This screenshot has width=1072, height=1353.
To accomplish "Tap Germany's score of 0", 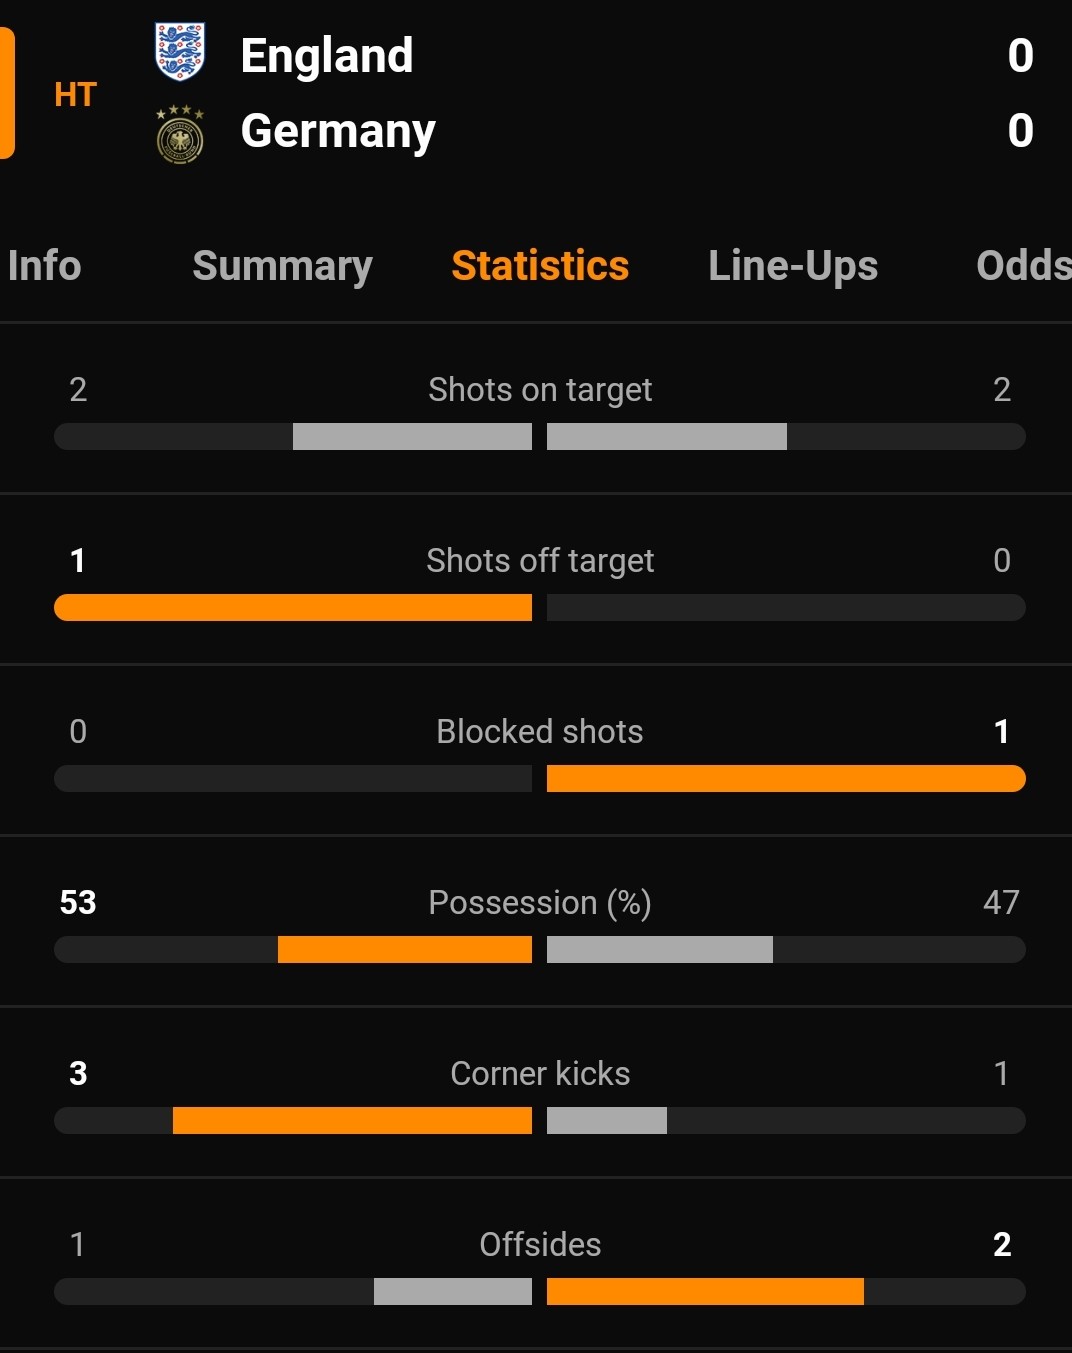I will click(x=1020, y=131).
